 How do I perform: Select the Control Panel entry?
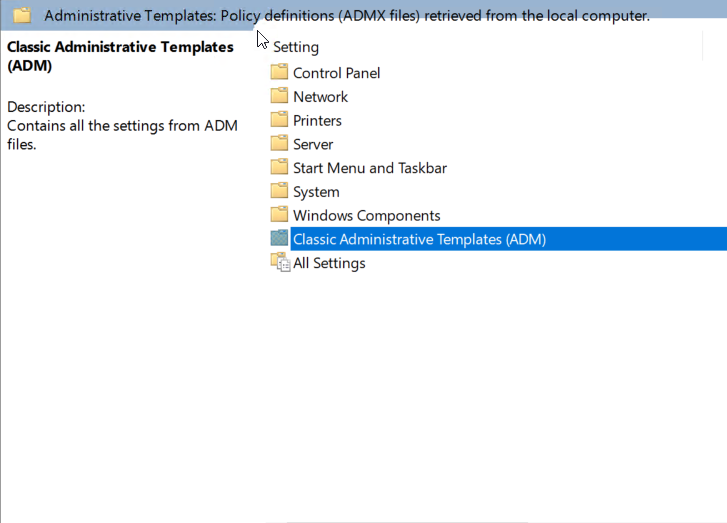point(337,73)
